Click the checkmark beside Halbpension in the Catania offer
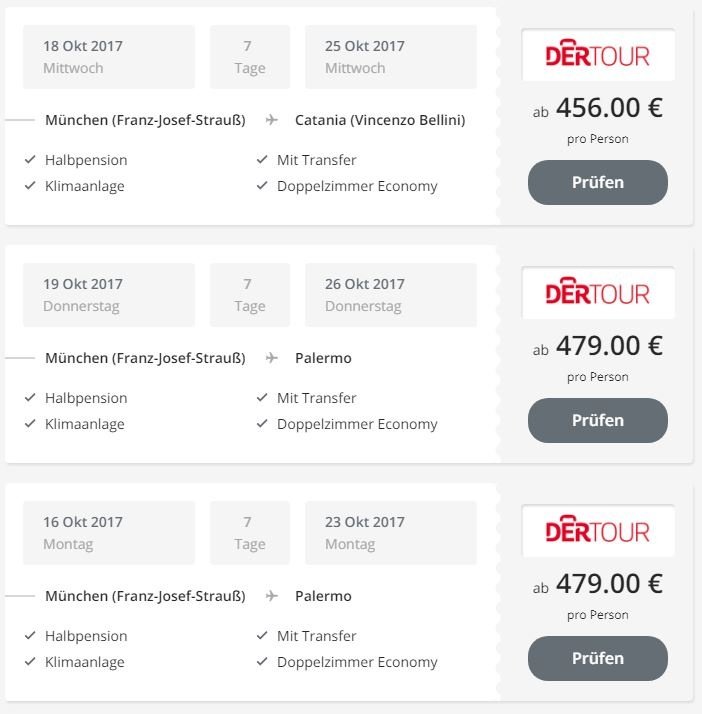Screen dimensions: 702x714 point(30,159)
